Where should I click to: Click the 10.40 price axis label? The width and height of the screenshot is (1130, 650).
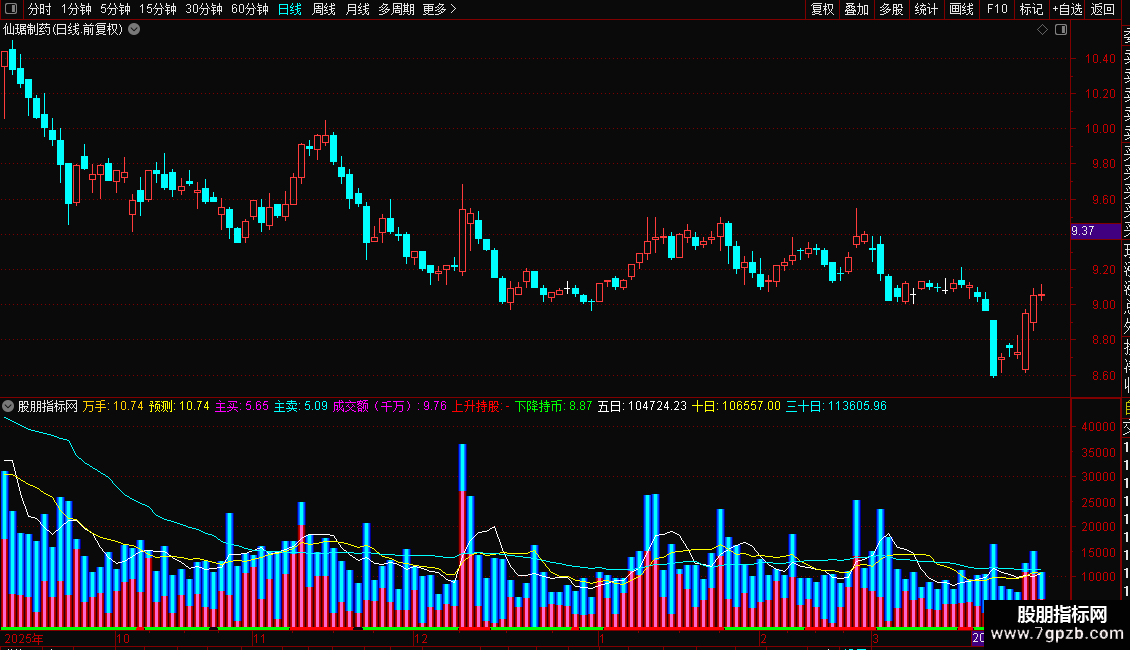point(1100,58)
